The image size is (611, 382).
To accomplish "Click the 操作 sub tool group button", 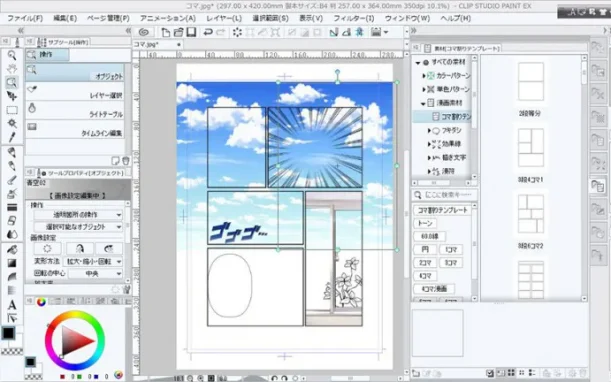I will point(47,55).
